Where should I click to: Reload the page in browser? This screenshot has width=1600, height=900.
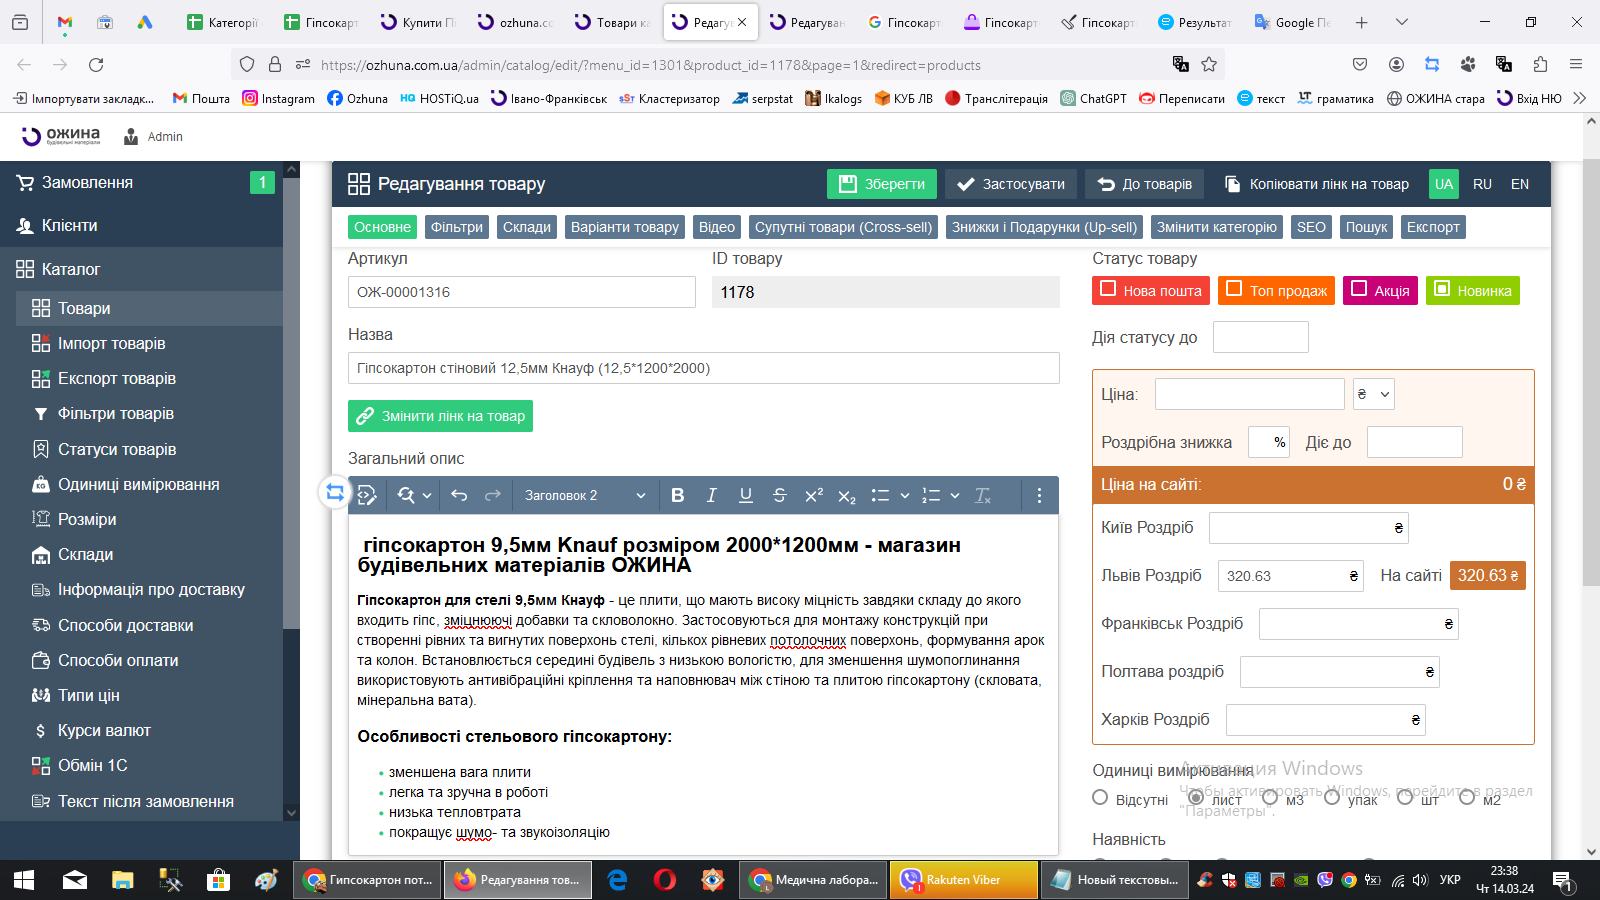[96, 65]
